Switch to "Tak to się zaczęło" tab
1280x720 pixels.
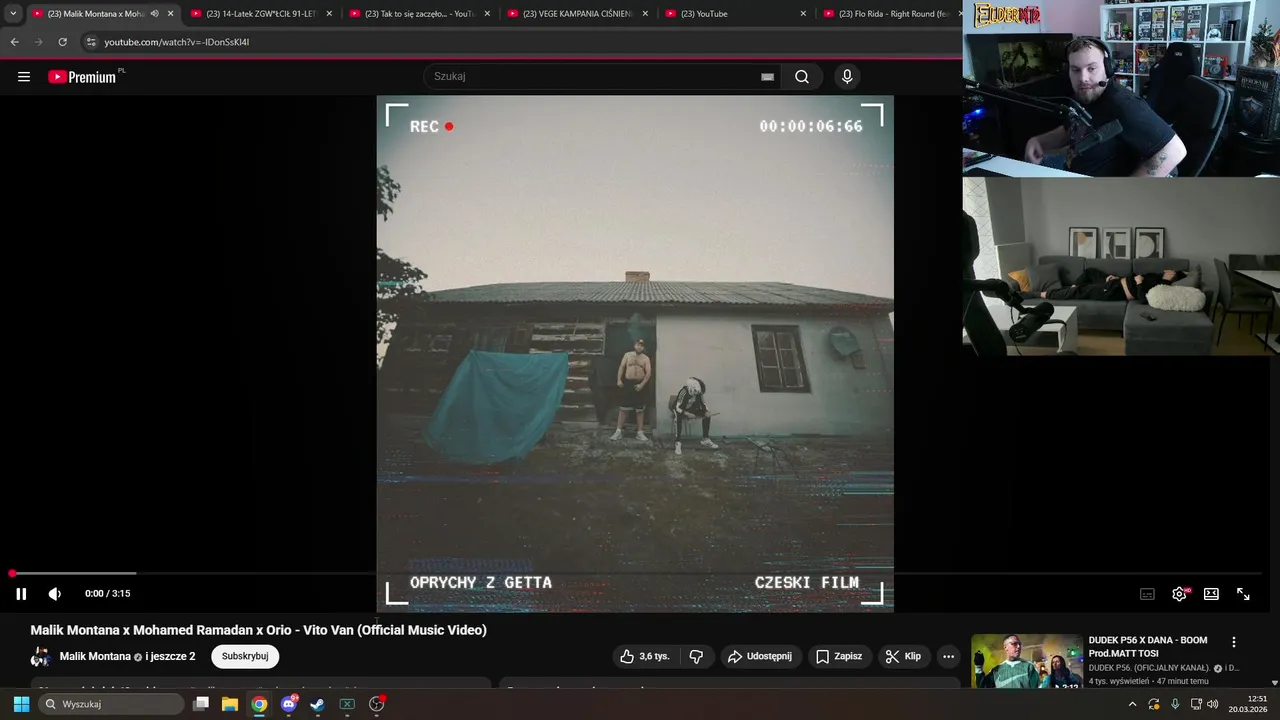pyautogui.click(x=419, y=14)
